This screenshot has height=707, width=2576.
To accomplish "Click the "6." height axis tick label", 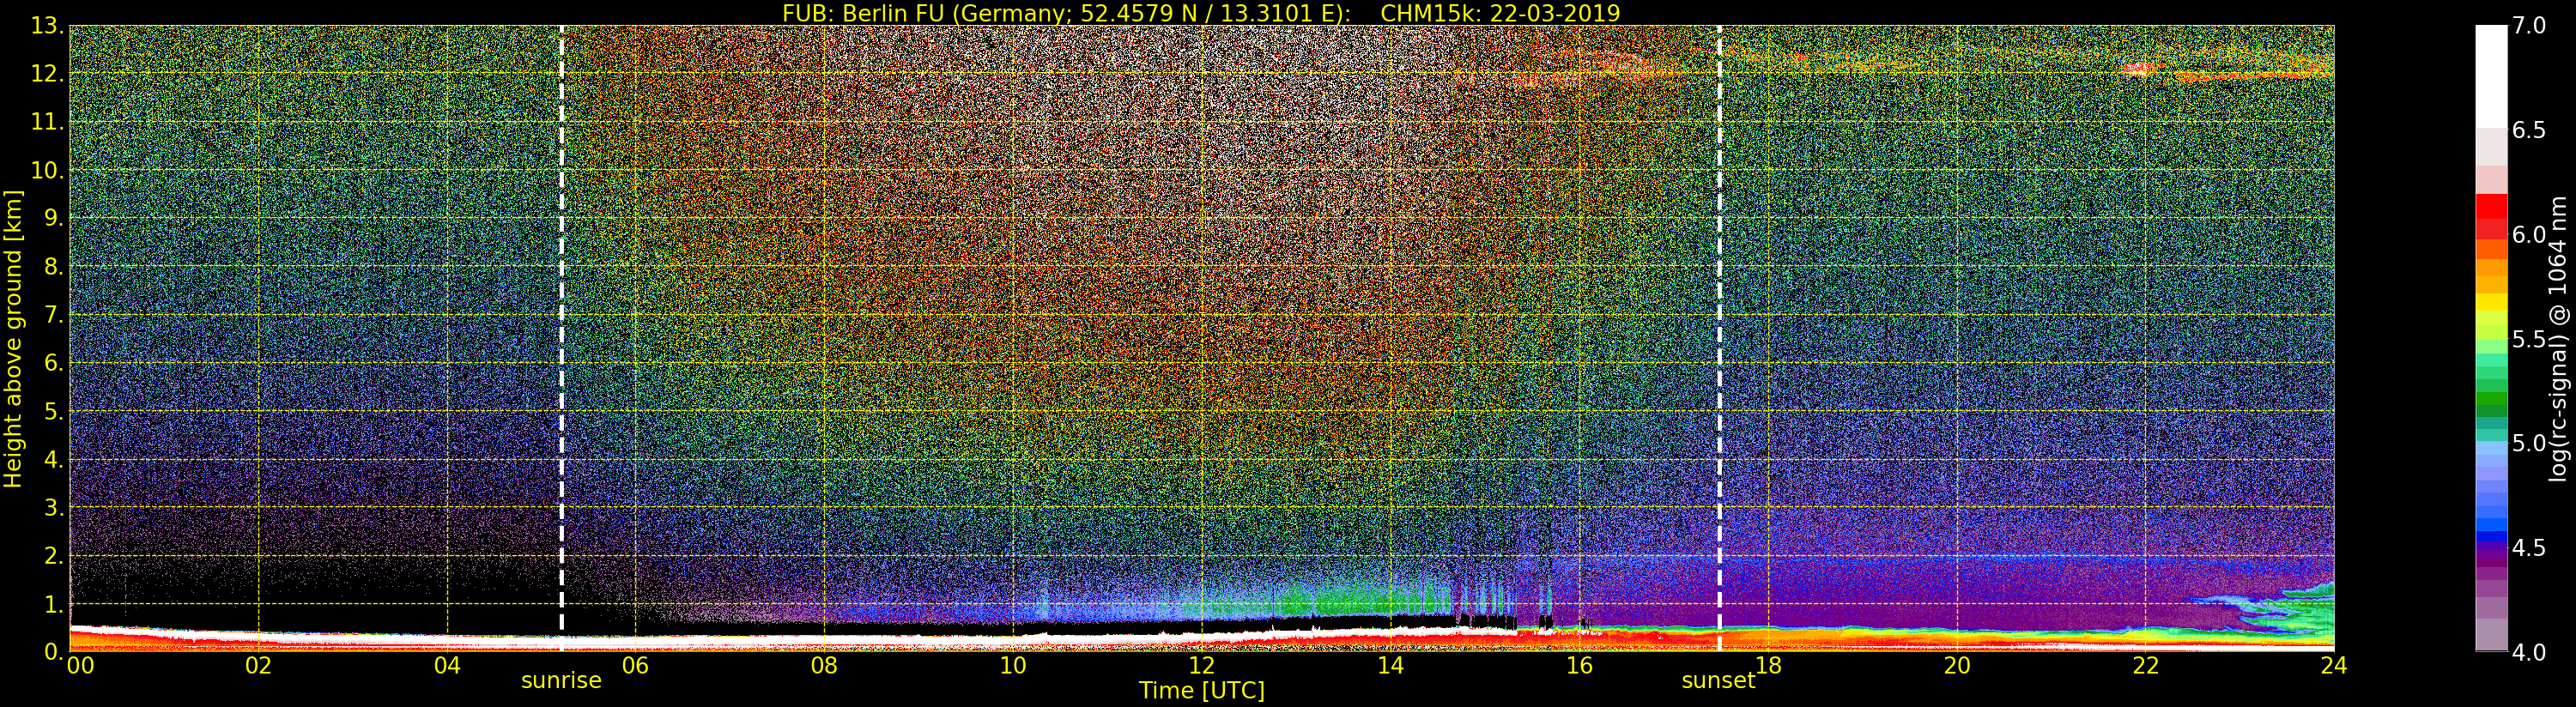I will [54, 363].
